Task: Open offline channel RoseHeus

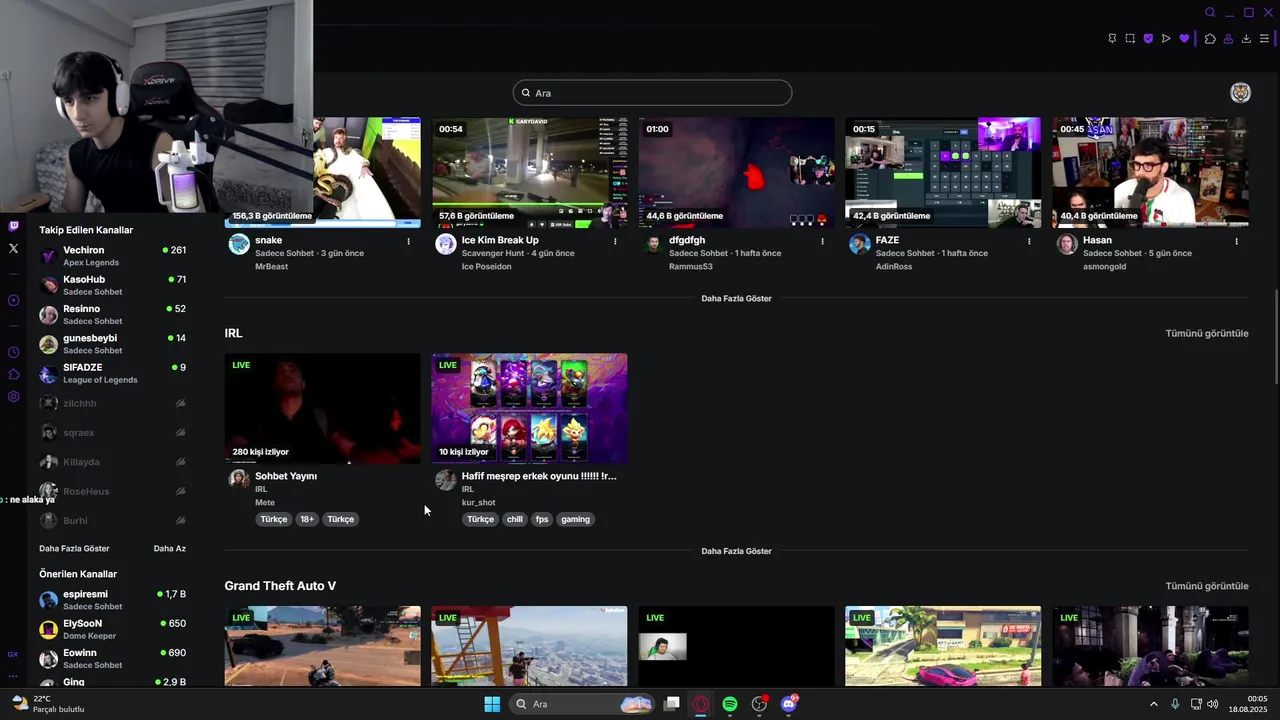Action: pos(112,491)
